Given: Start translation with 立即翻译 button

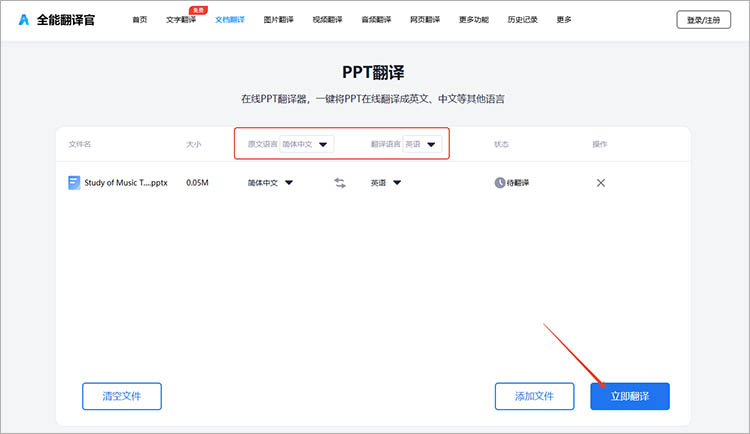Looking at the screenshot, I should click(x=630, y=396).
